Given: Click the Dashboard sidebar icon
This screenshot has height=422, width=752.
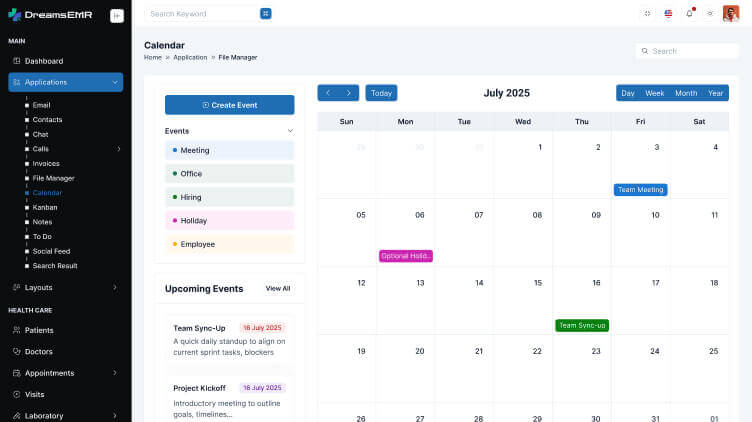Looking at the screenshot, I should pyautogui.click(x=16, y=61).
